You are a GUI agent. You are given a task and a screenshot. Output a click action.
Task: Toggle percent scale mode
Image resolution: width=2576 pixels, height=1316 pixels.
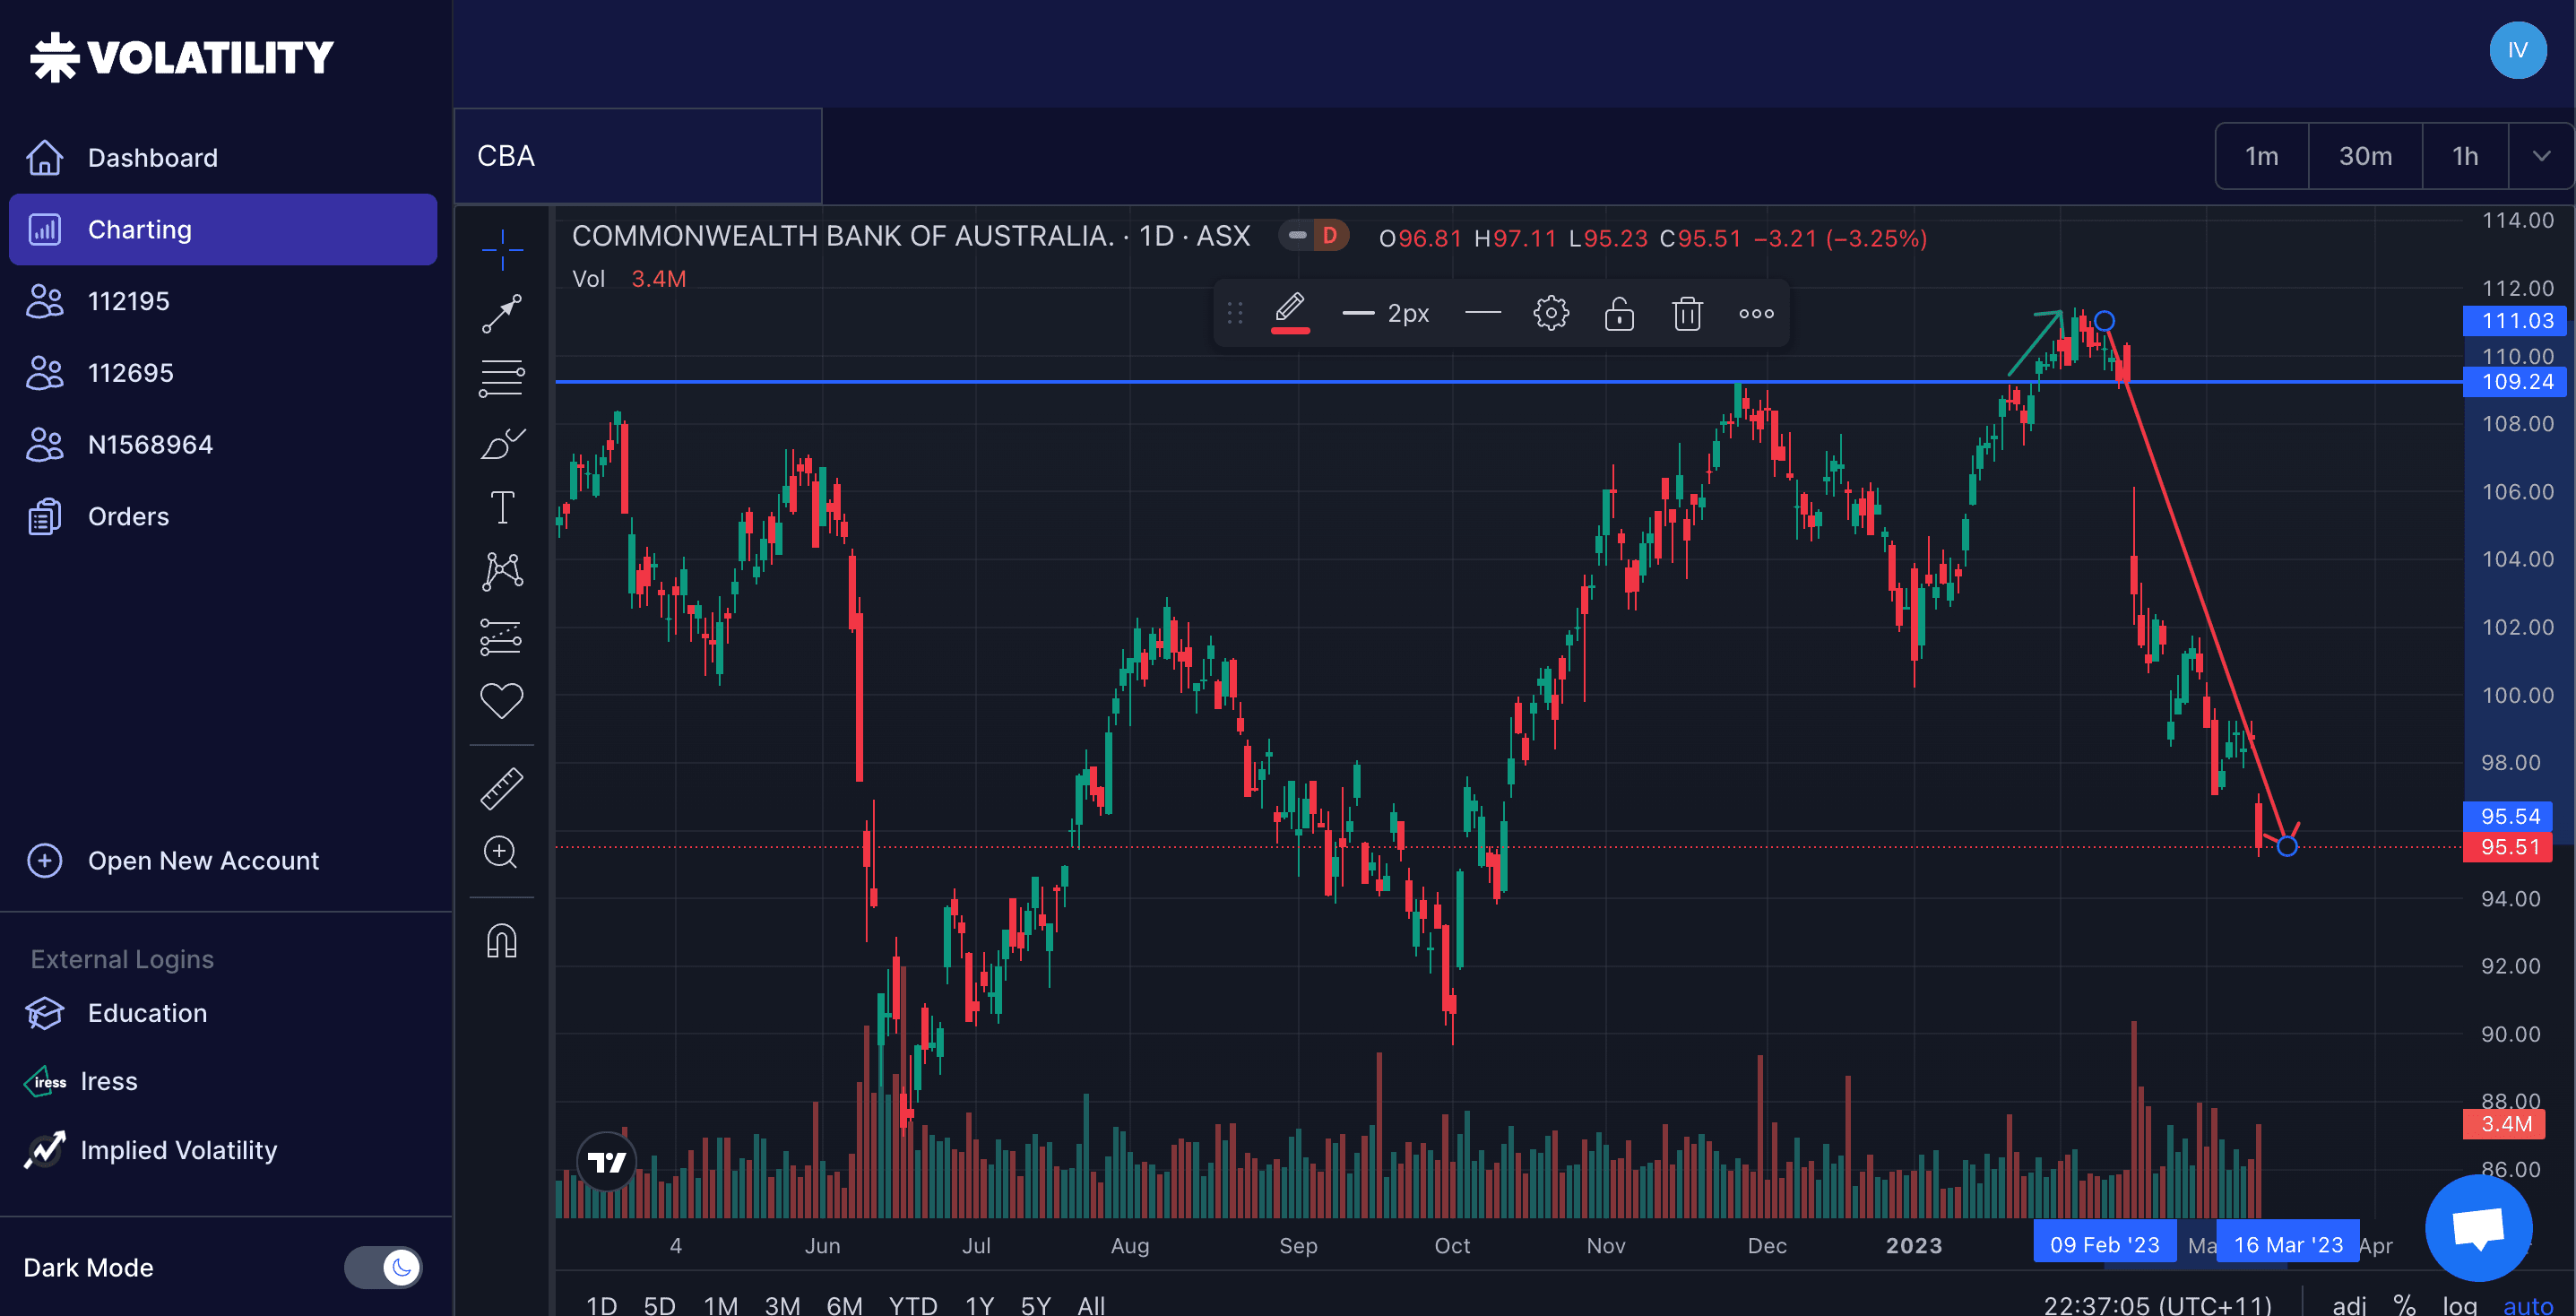2404,1304
